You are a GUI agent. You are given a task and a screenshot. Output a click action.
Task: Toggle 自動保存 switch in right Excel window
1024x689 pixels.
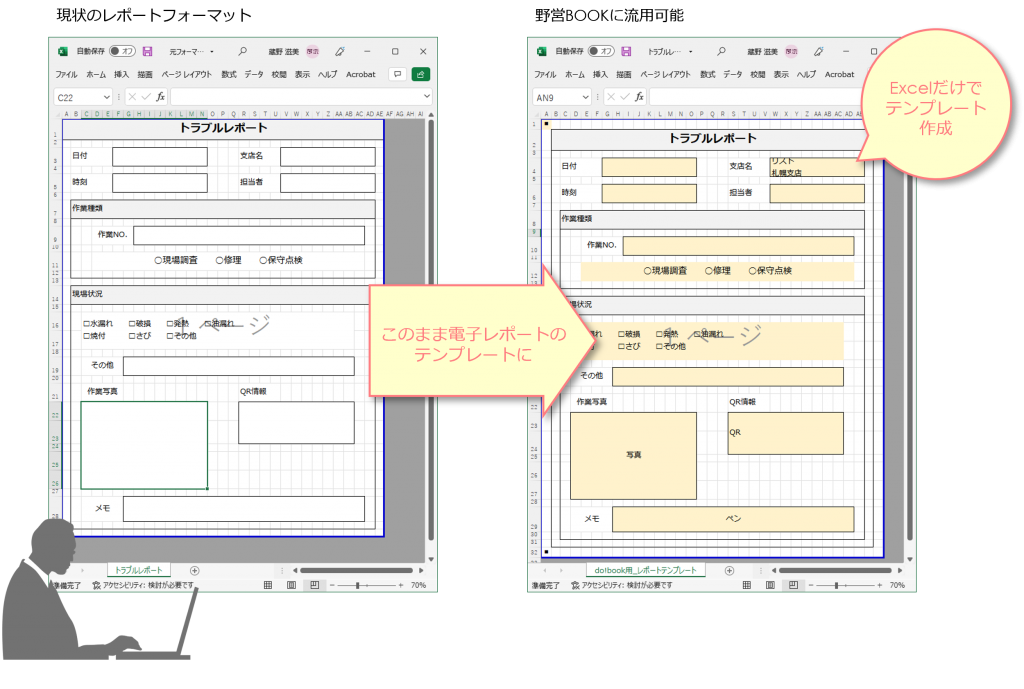601,51
